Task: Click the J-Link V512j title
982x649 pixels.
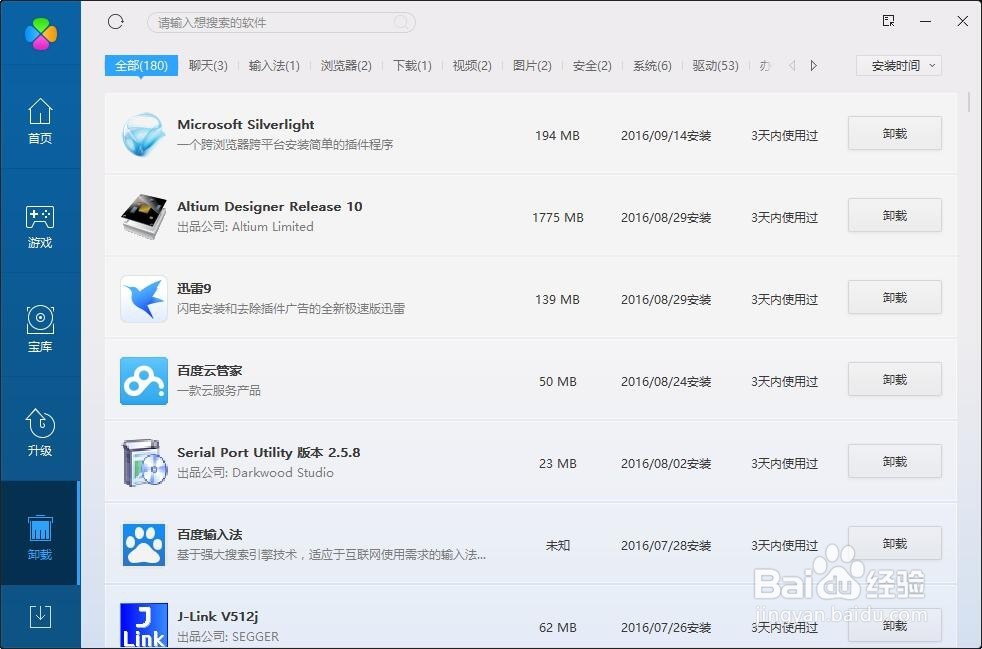Action: (217, 617)
